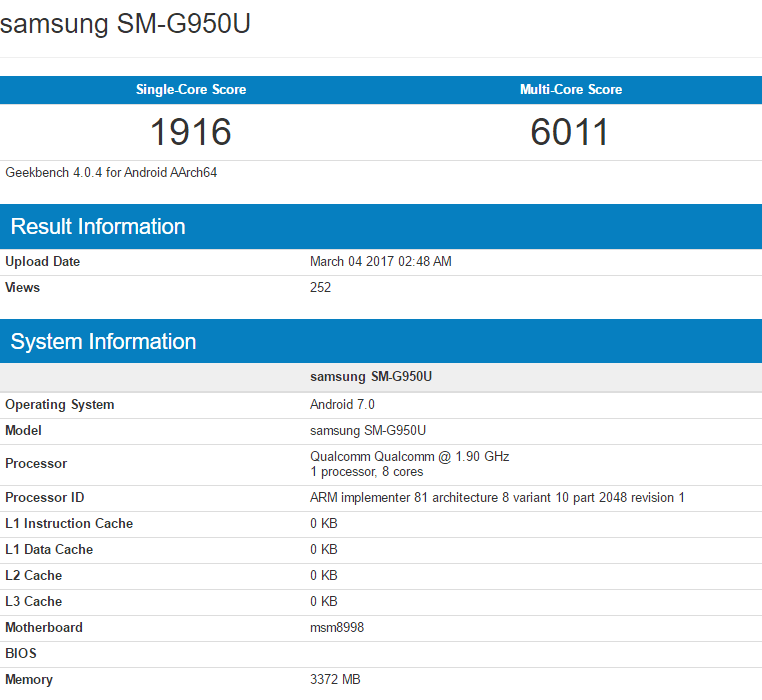762x700 pixels.
Task: Click the samsung SM-G950U page title
Action: click(x=125, y=24)
